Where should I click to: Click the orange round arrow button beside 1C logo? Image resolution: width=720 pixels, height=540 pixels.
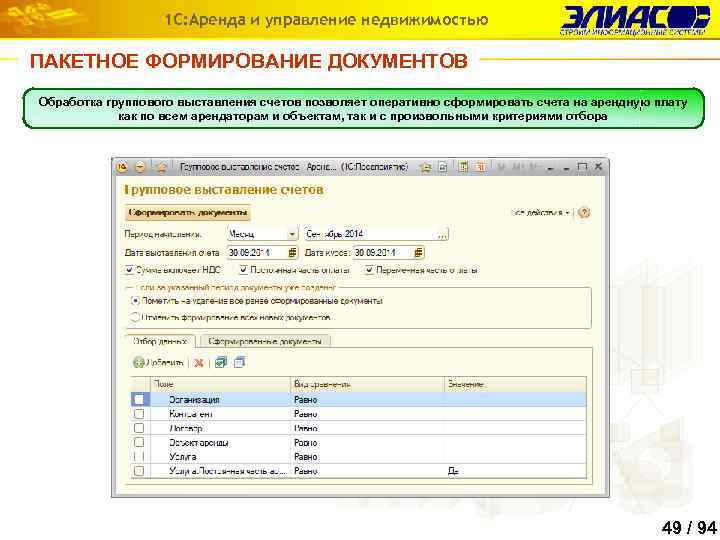[x=141, y=168]
